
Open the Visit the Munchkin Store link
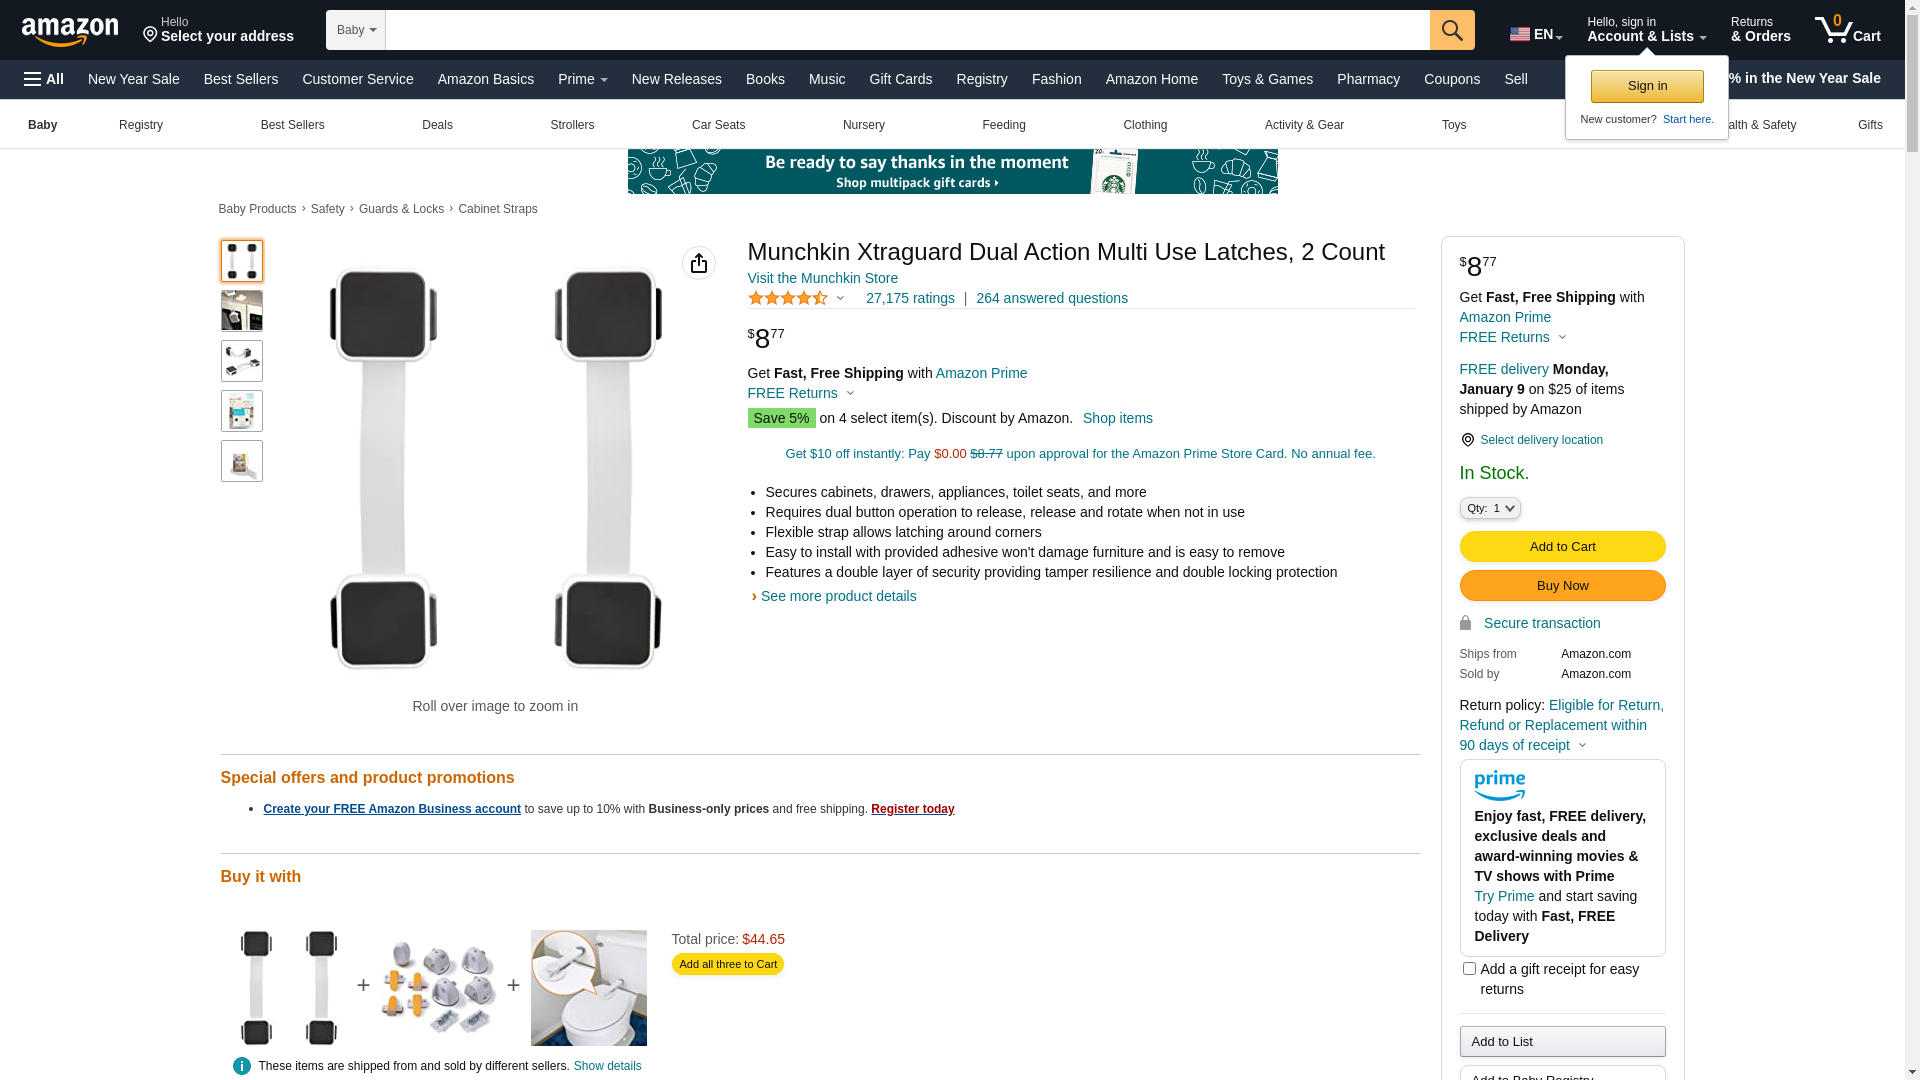(822, 278)
